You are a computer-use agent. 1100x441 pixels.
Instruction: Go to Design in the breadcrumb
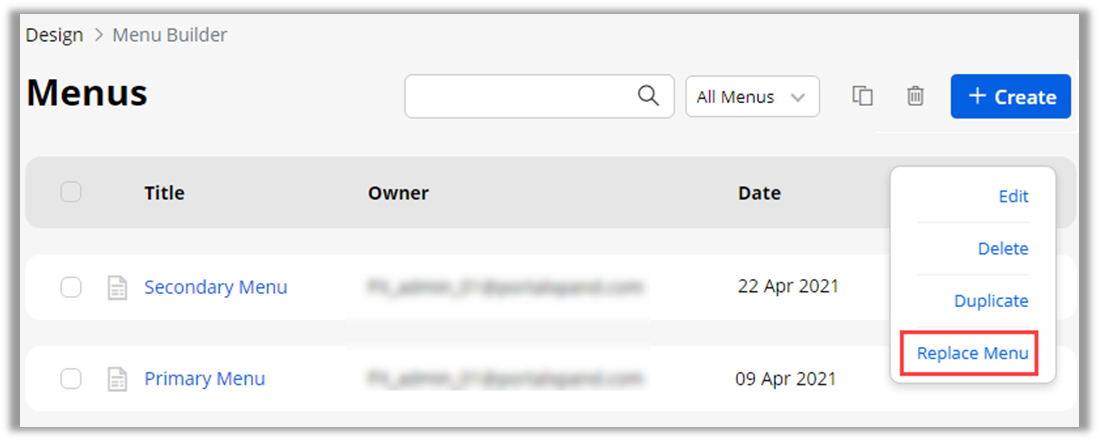tap(54, 35)
